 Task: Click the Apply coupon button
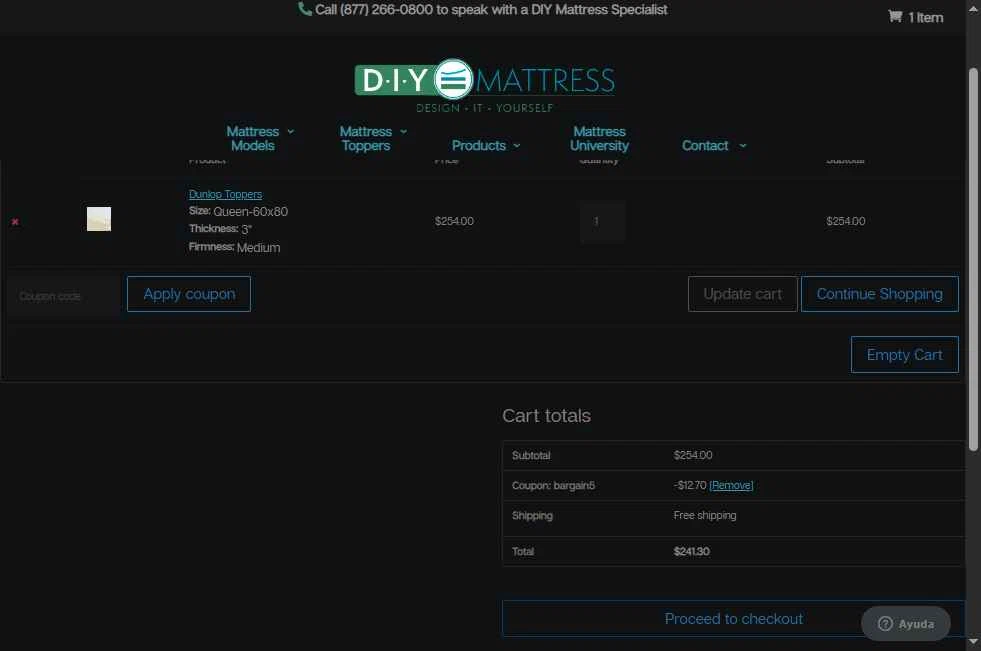pos(189,294)
